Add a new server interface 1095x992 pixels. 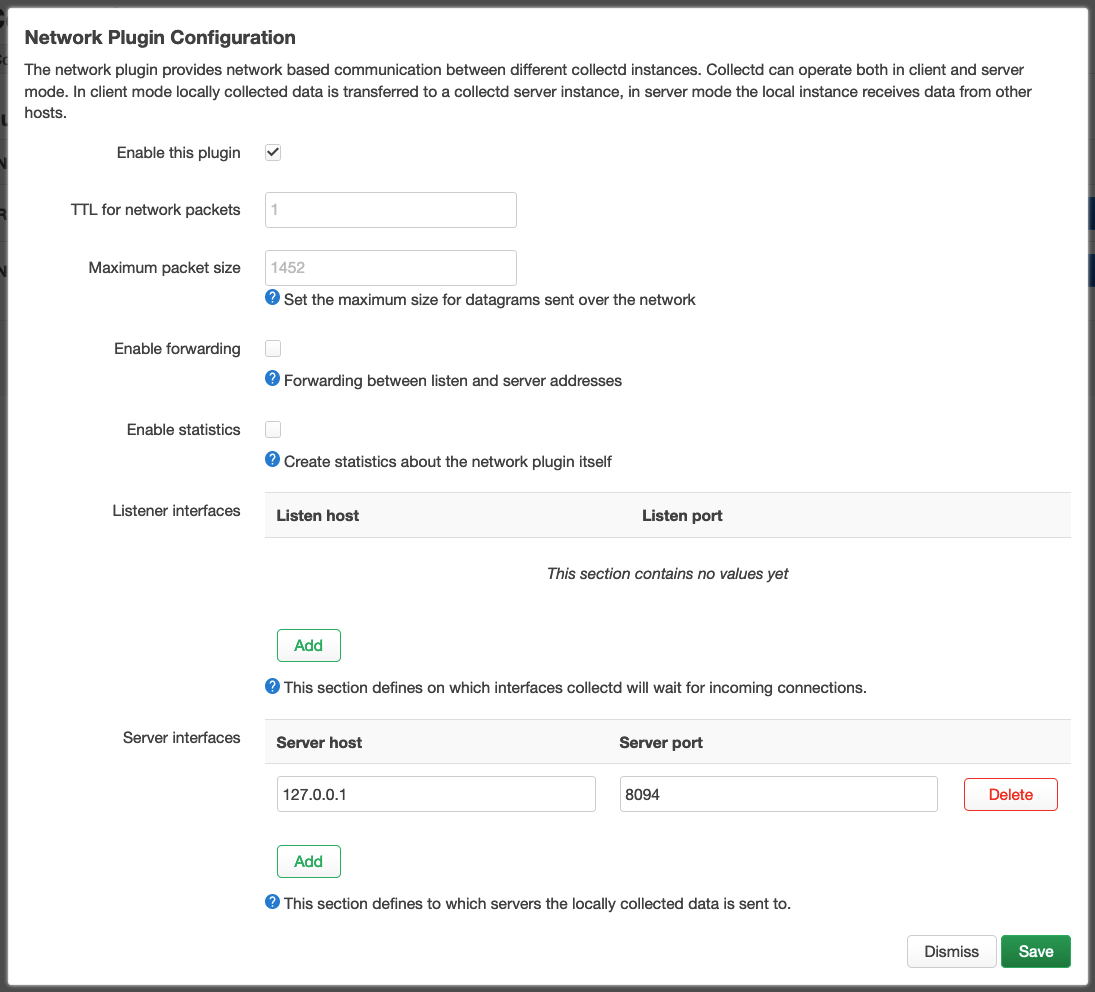point(308,862)
